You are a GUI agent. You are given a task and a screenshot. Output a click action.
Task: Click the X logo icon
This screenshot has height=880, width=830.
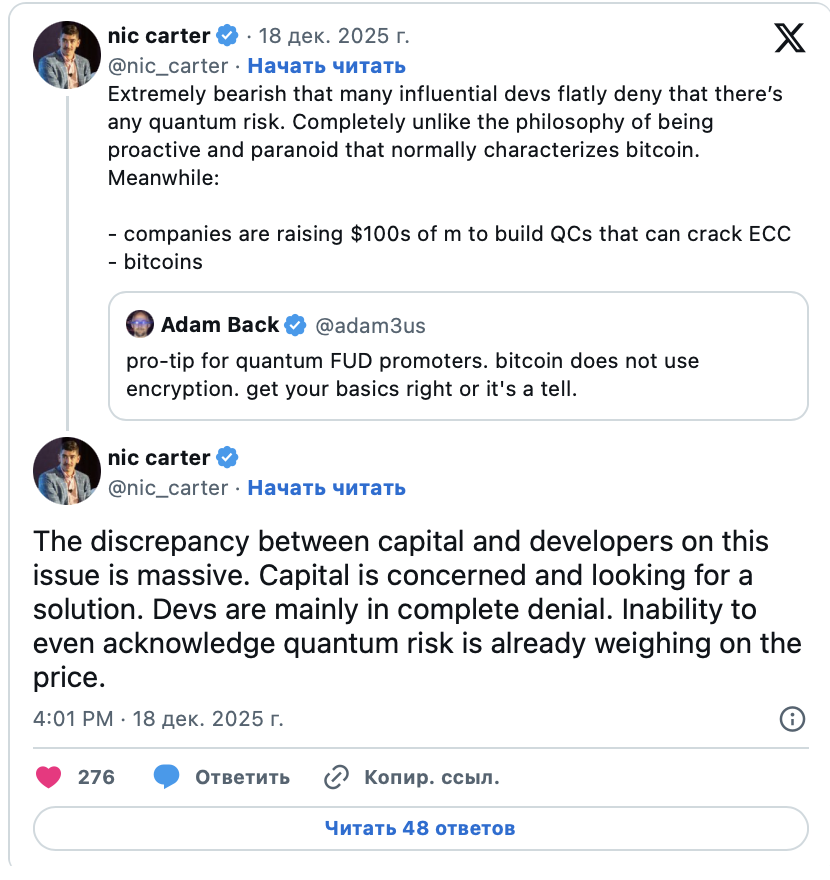tap(789, 38)
